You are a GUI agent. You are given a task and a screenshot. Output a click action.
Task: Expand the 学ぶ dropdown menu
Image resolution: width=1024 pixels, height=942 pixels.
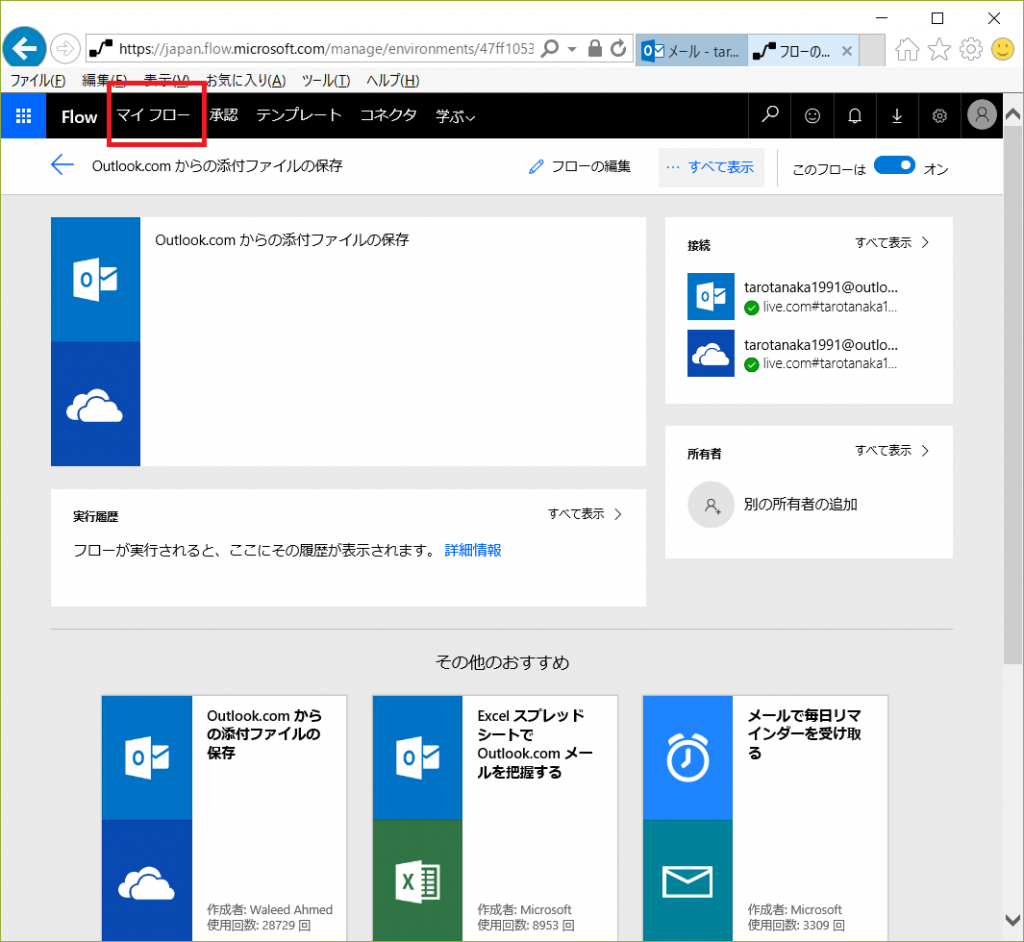[x=455, y=117]
